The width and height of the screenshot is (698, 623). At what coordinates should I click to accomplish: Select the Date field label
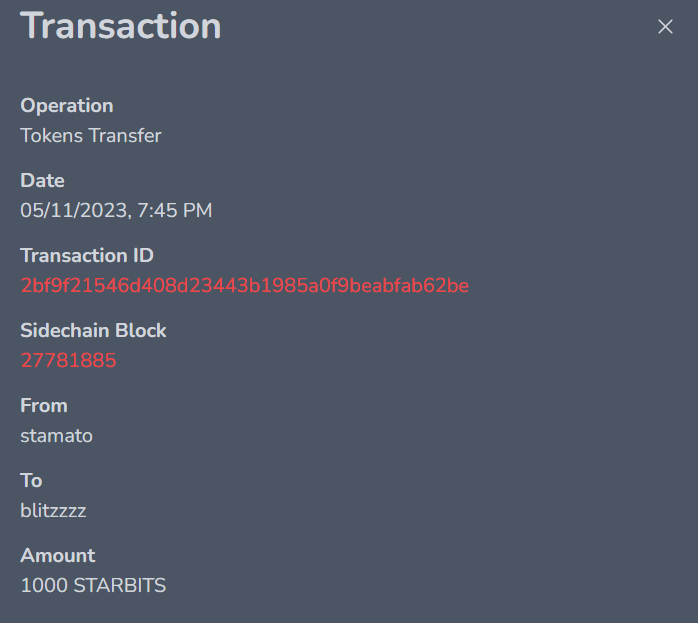point(42,181)
